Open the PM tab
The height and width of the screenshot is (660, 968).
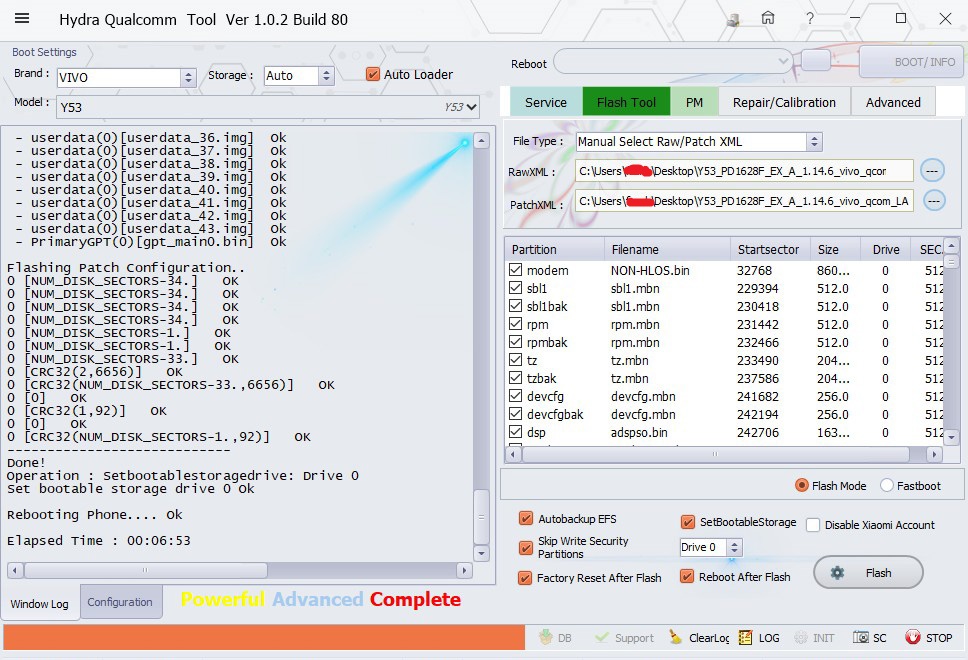point(694,102)
